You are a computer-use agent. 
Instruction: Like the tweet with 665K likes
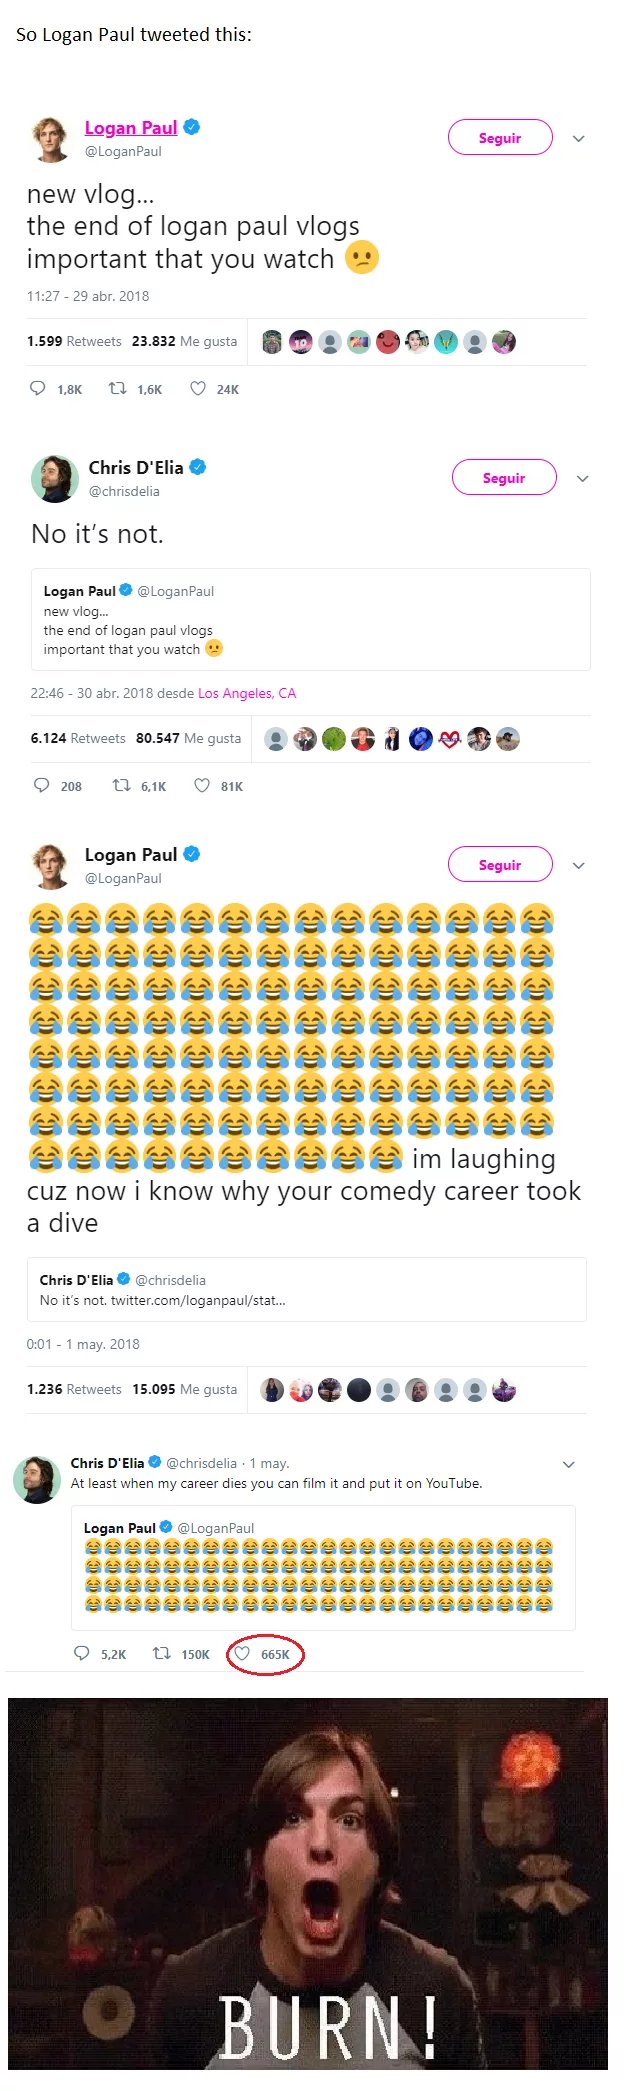coord(242,1653)
